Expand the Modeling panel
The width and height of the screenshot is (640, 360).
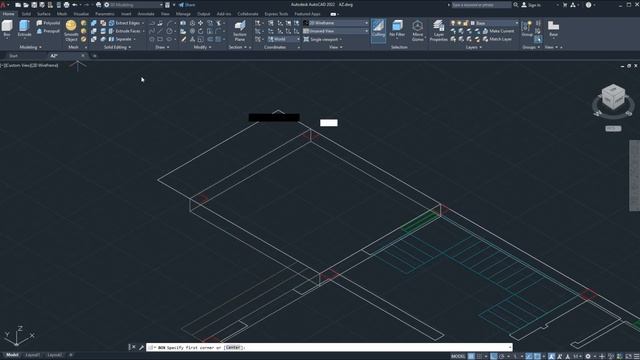click(30, 47)
